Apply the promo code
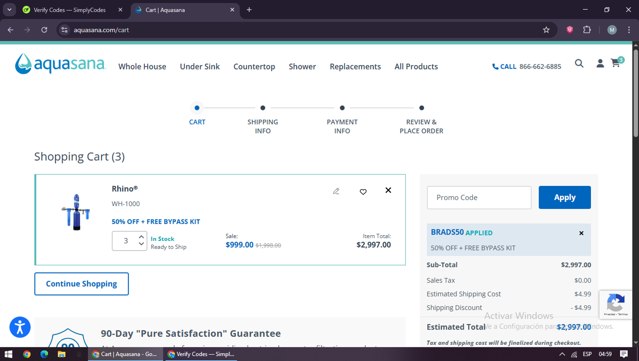The height and width of the screenshot is (361, 639). click(x=564, y=198)
